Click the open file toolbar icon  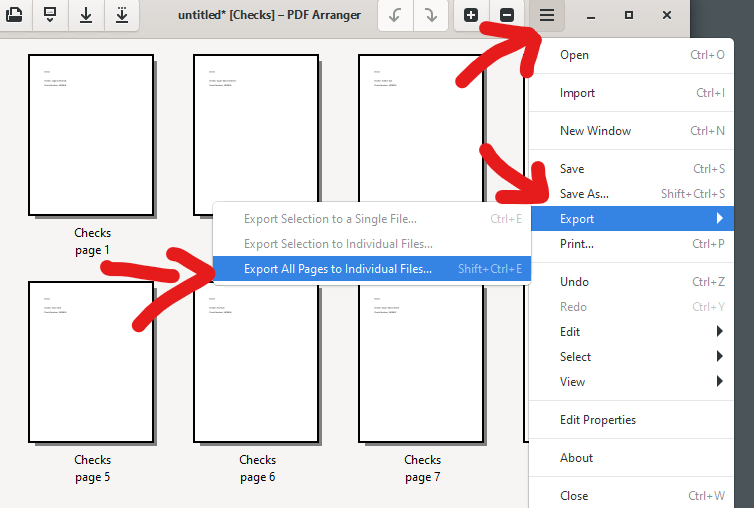click(14, 15)
